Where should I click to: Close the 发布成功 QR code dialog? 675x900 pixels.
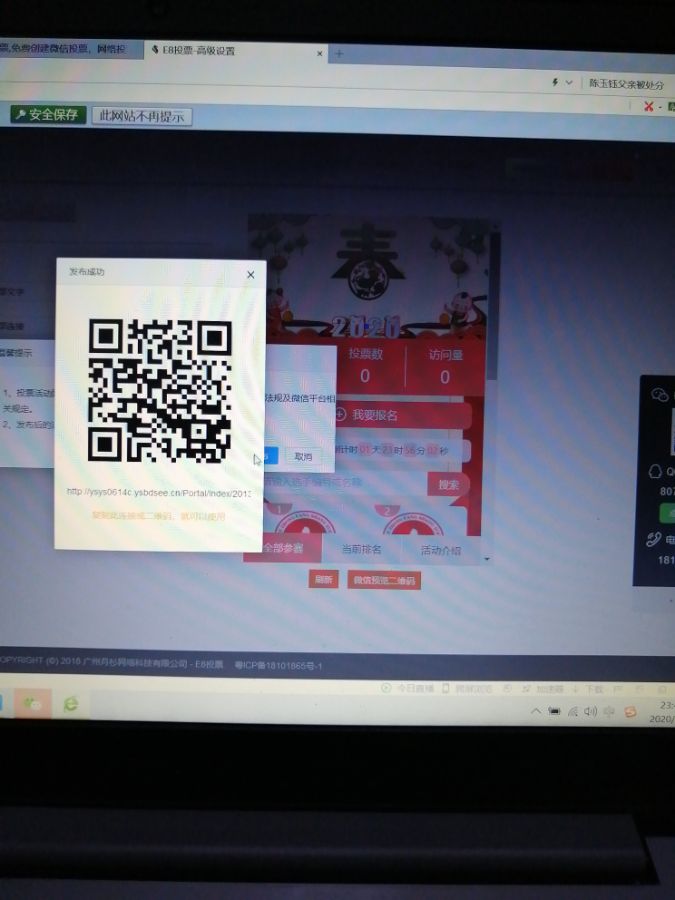point(250,274)
